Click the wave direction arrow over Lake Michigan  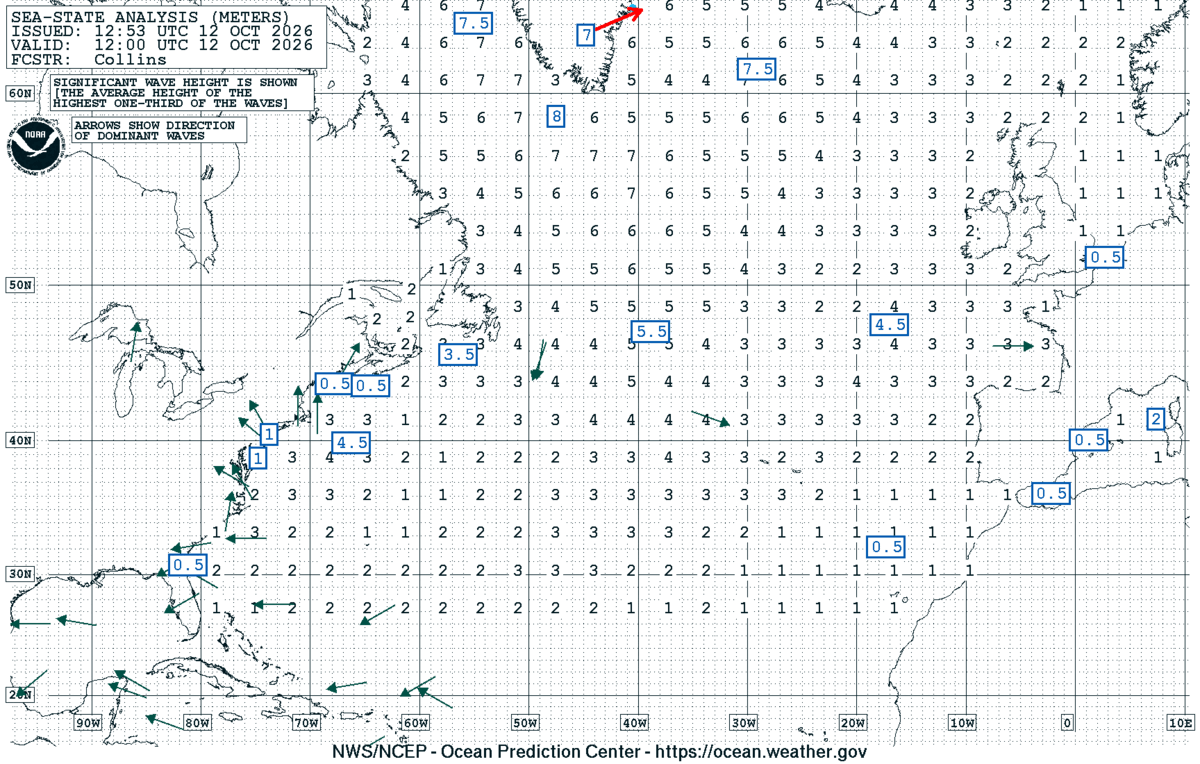(136, 339)
